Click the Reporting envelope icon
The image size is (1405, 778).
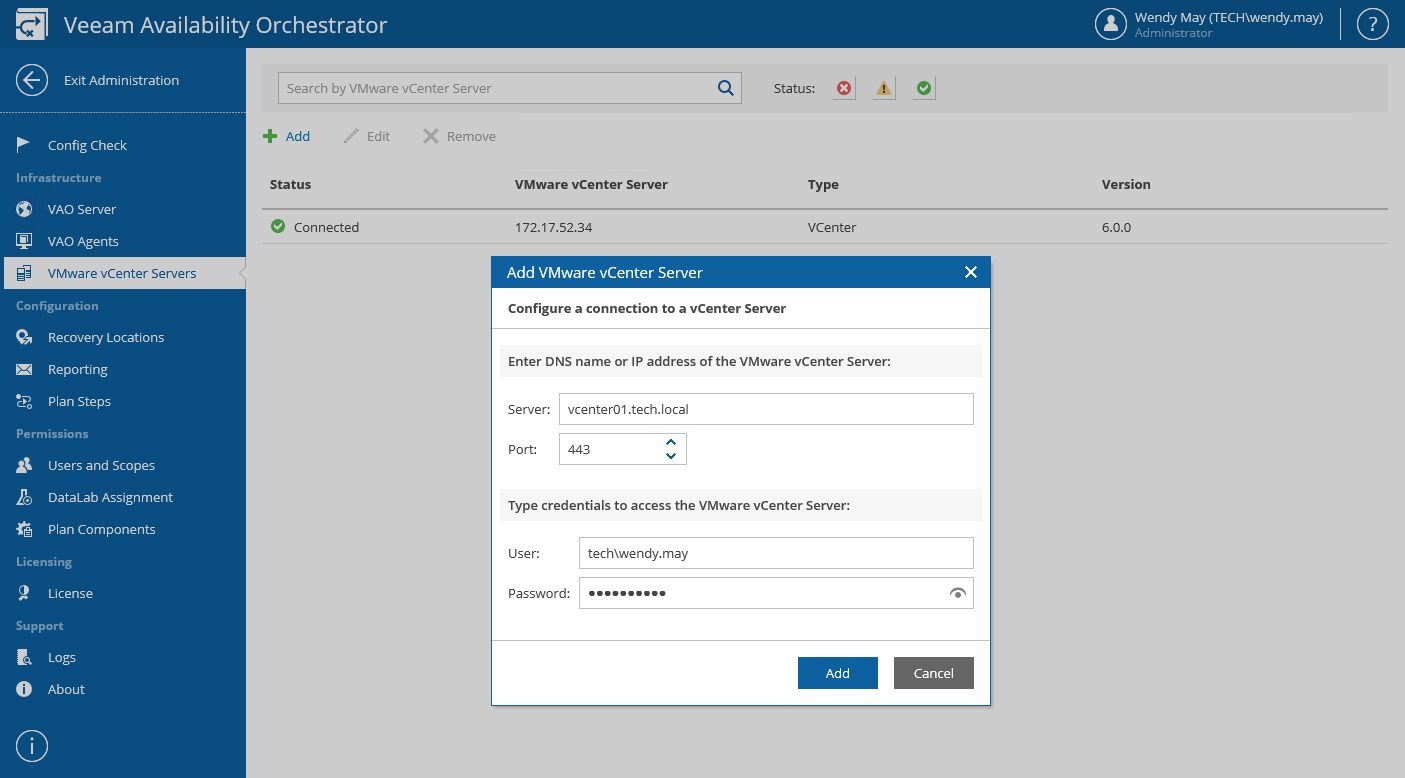(24, 369)
